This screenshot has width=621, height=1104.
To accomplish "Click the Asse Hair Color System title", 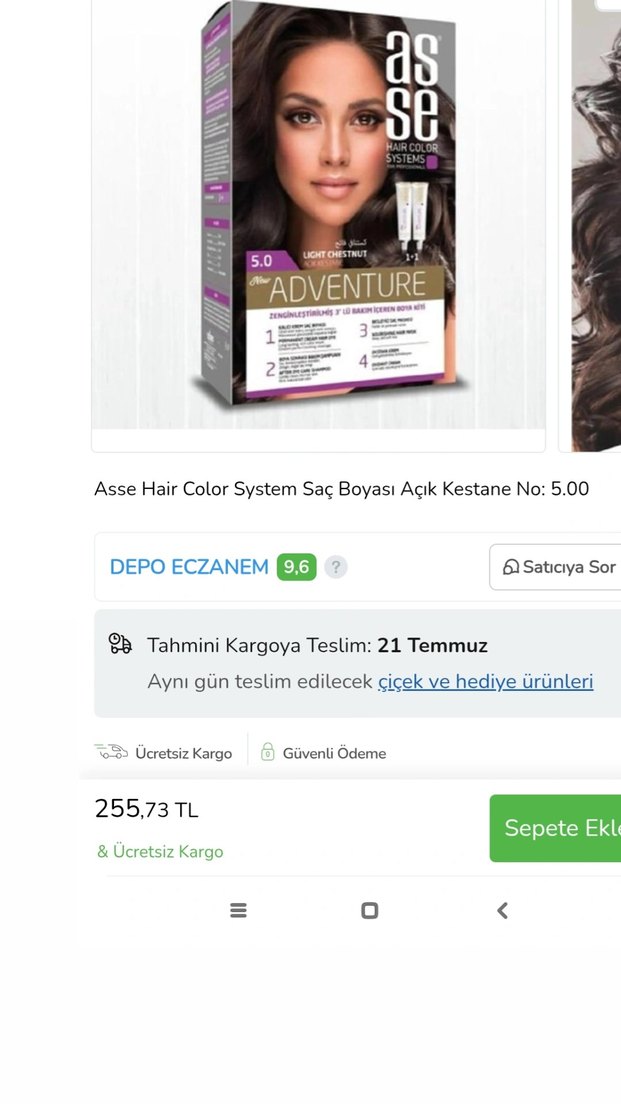I will (x=341, y=489).
